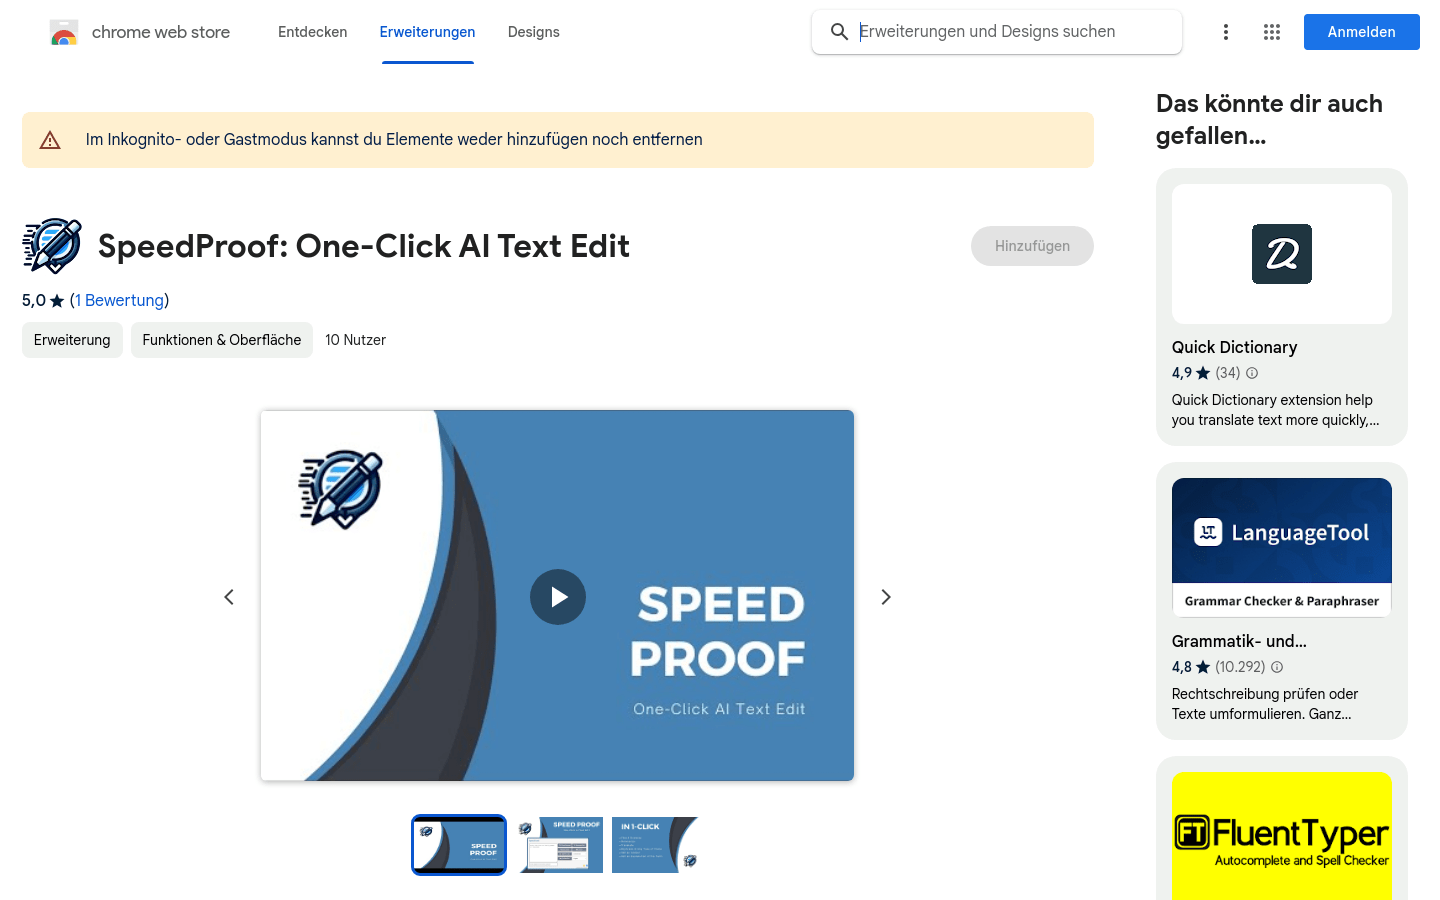Viewport: 1440px width, 900px height.
Task: Switch to the Erweiterungen tab
Action: coord(428,32)
